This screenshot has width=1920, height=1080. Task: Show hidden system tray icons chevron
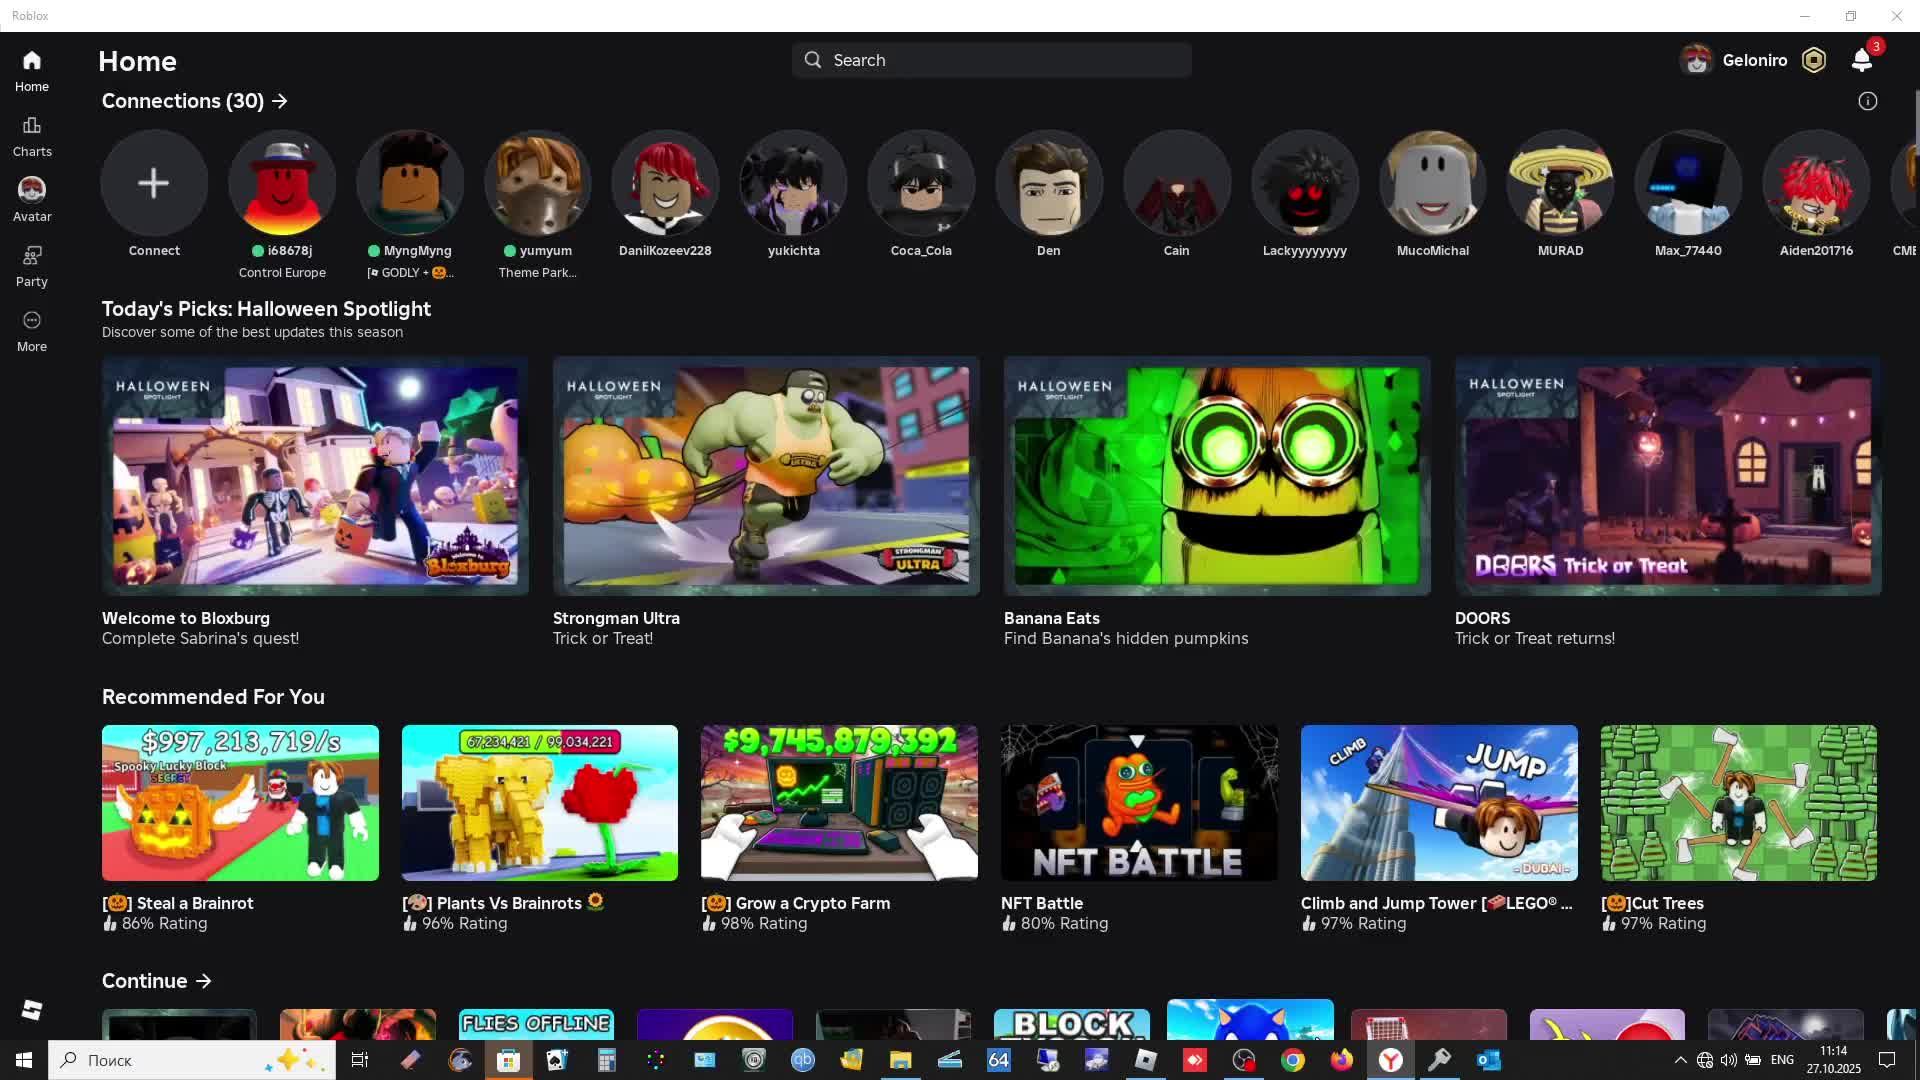pos(1680,1060)
